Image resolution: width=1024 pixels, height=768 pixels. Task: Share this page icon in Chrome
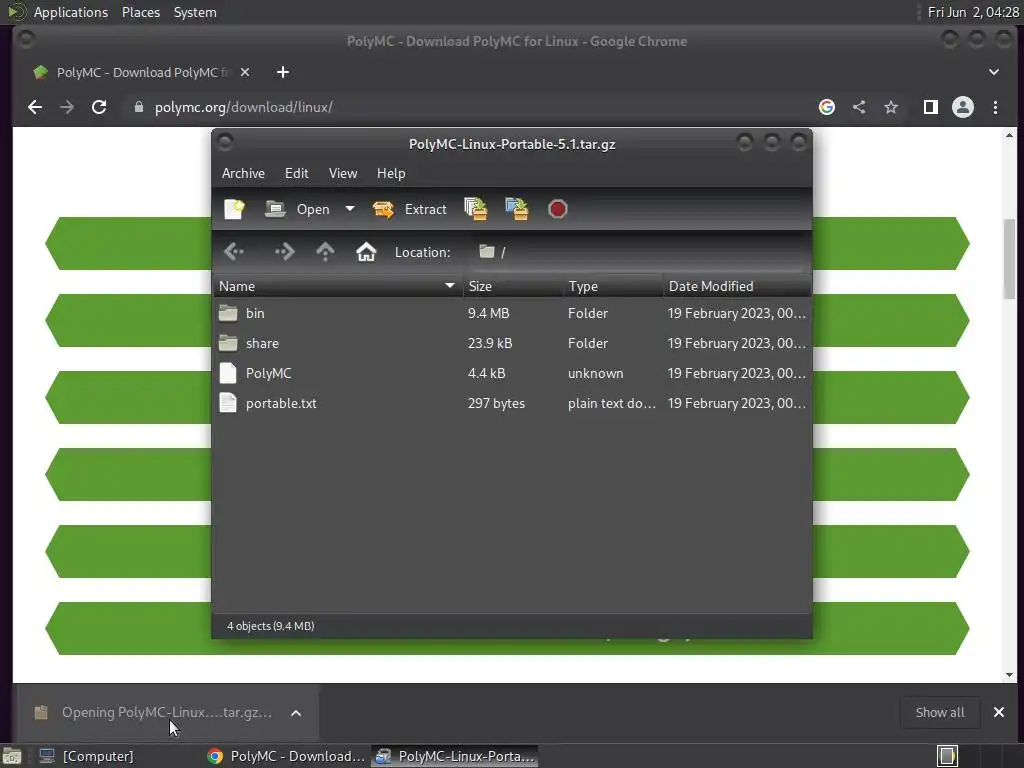pyautogui.click(x=859, y=107)
